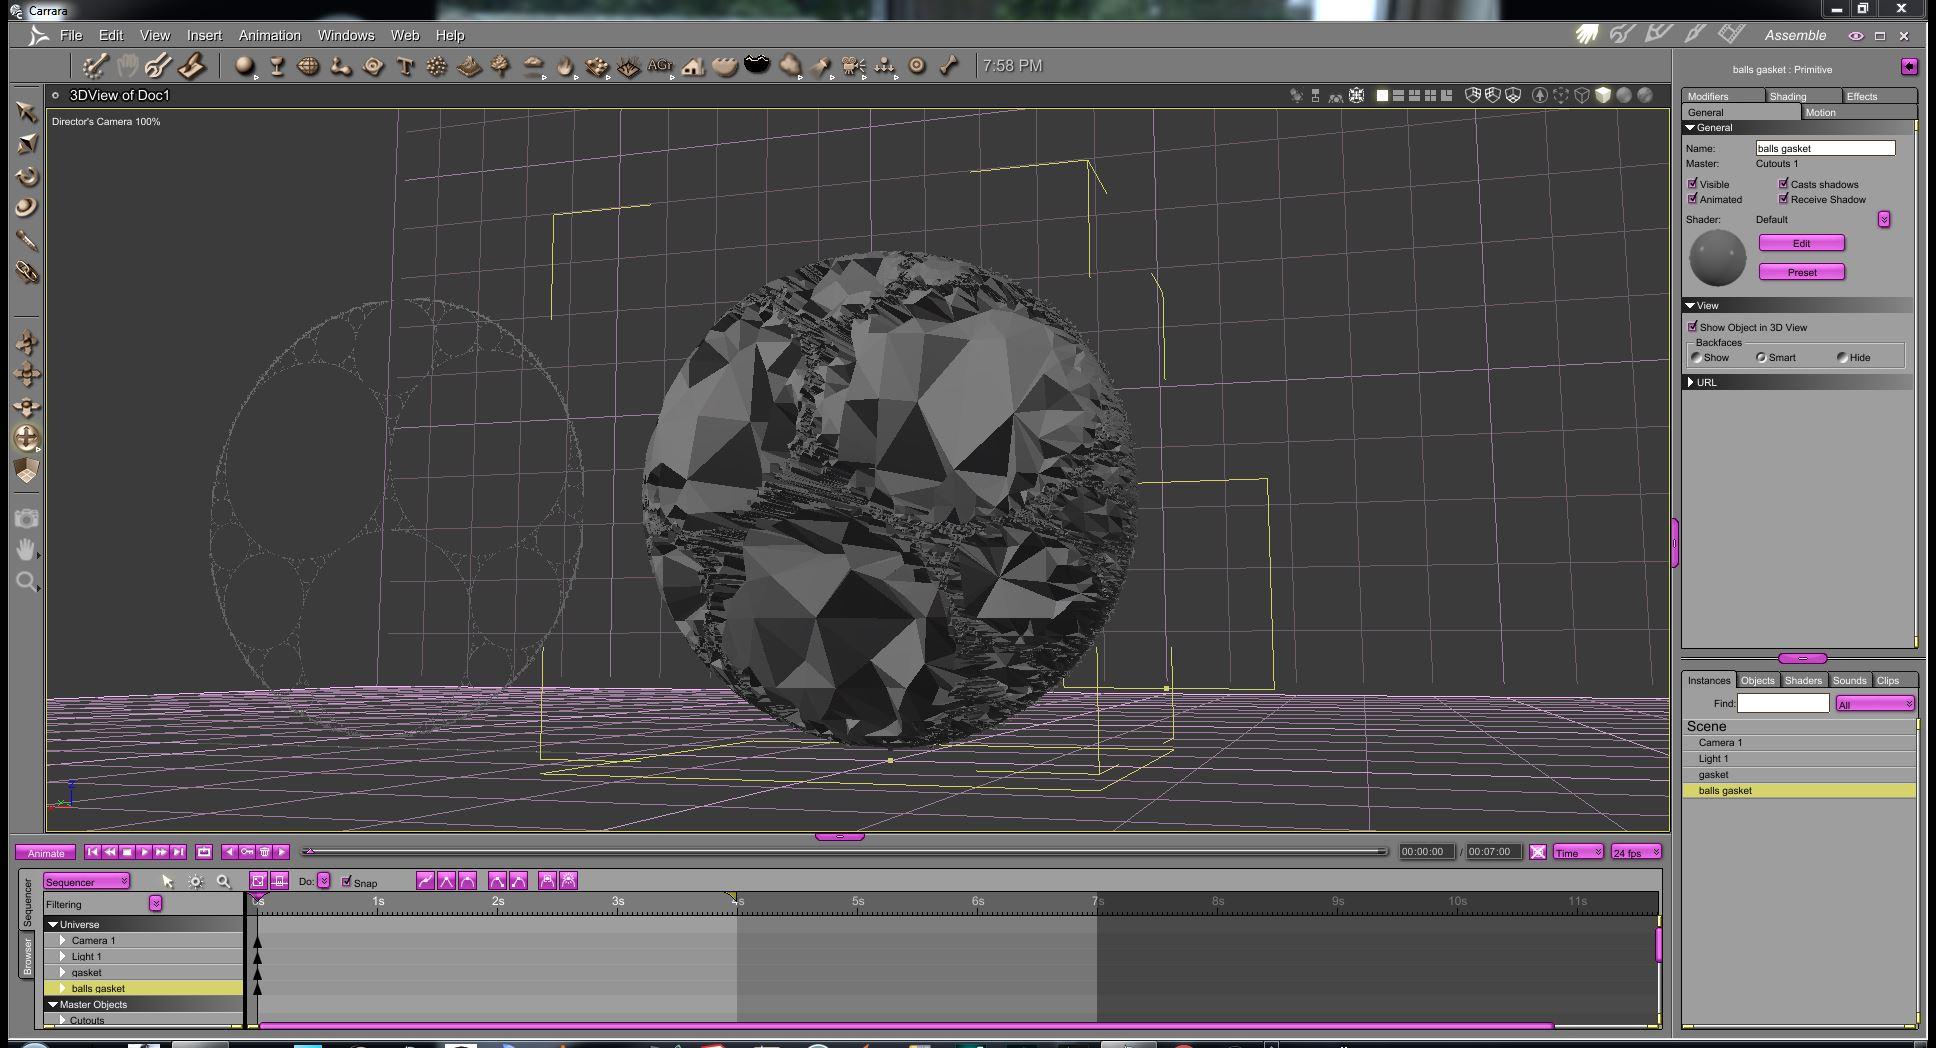Switch to the Render room film icon
1936x1048 pixels.
click(1732, 35)
